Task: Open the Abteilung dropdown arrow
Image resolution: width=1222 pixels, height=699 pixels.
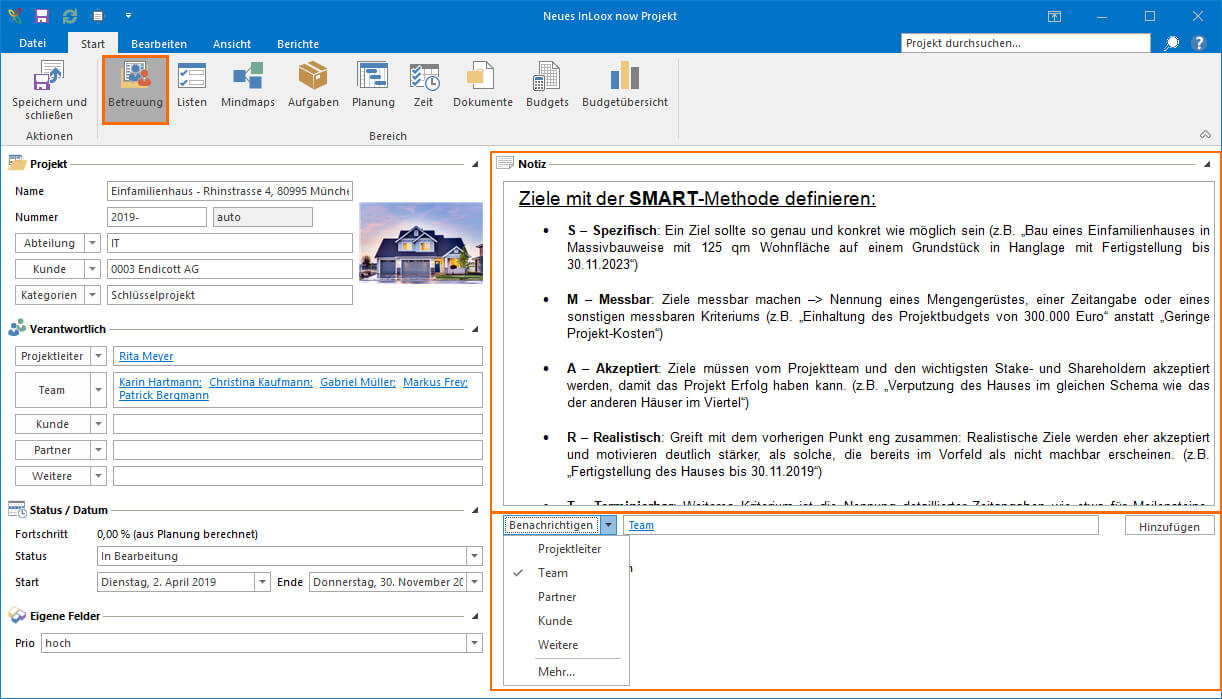Action: pyautogui.click(x=92, y=243)
